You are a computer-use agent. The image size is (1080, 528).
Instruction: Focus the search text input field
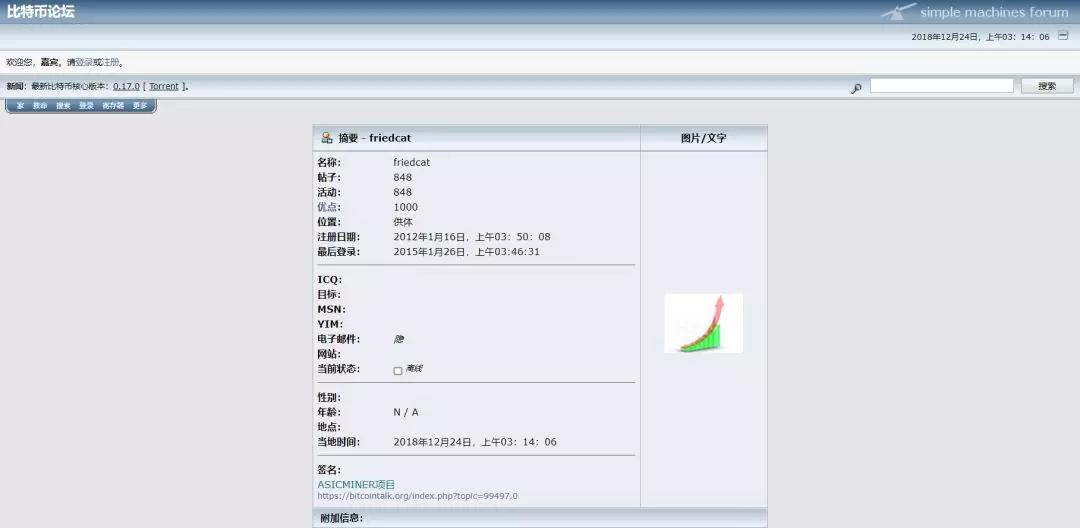(941, 86)
